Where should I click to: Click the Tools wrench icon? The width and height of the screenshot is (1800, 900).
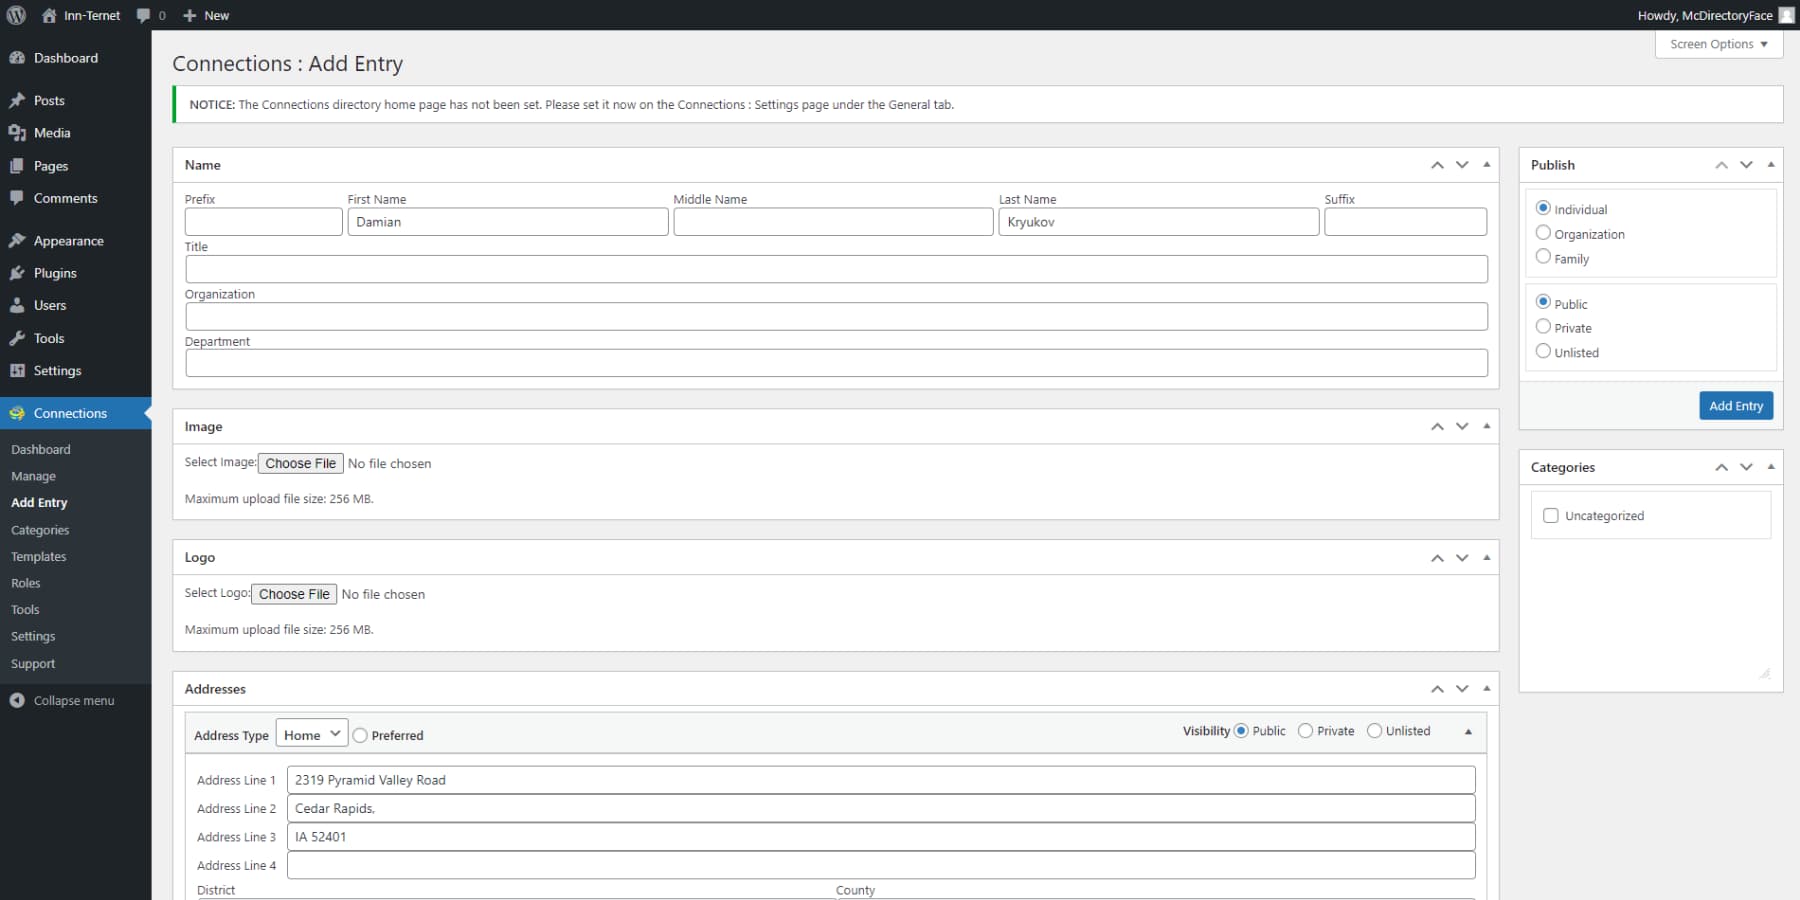[x=18, y=338]
